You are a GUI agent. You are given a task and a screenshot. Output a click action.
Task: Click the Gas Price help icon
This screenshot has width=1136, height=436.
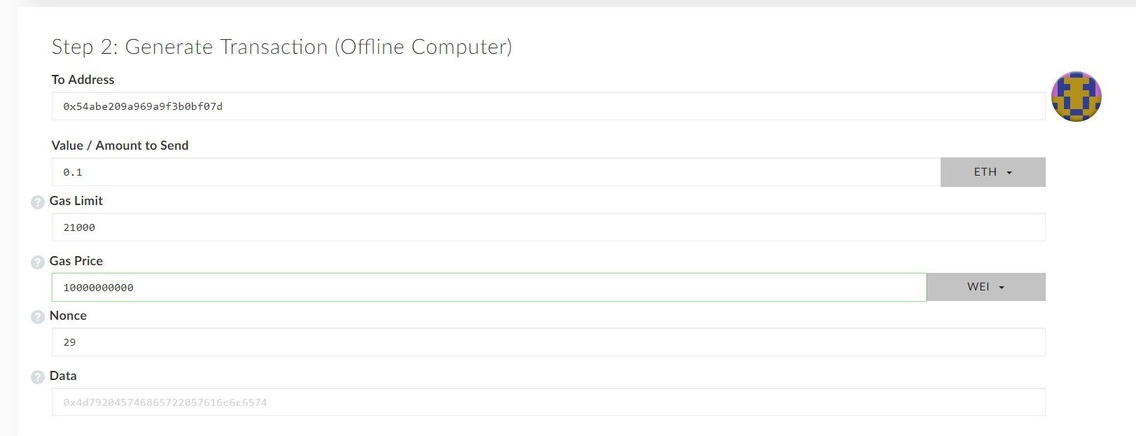(x=38, y=262)
